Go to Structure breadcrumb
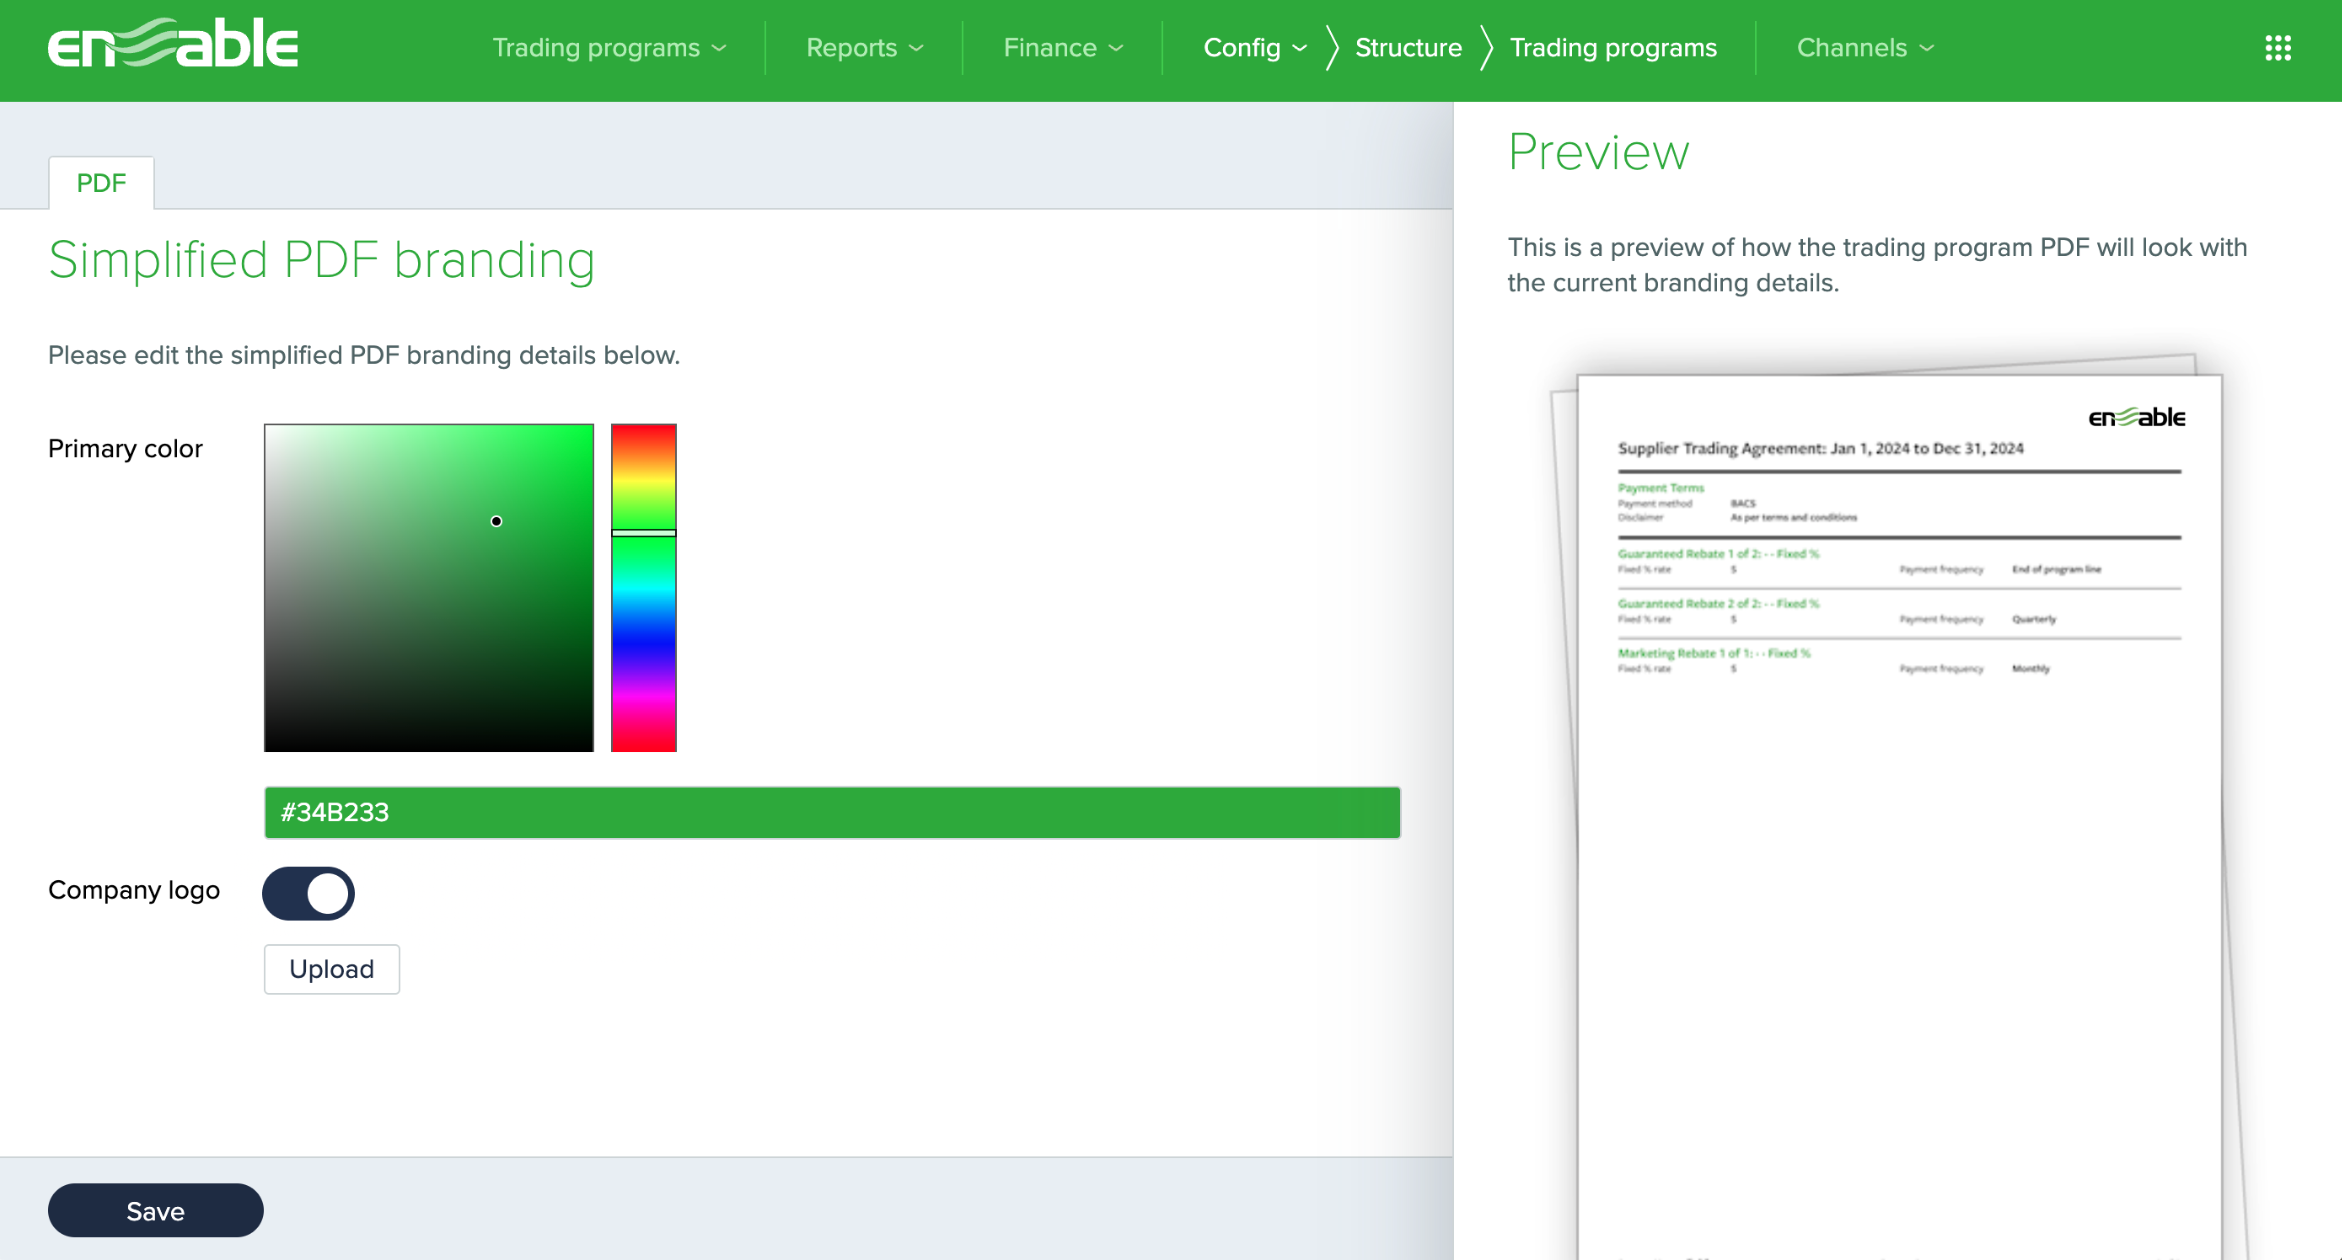 tap(1408, 48)
